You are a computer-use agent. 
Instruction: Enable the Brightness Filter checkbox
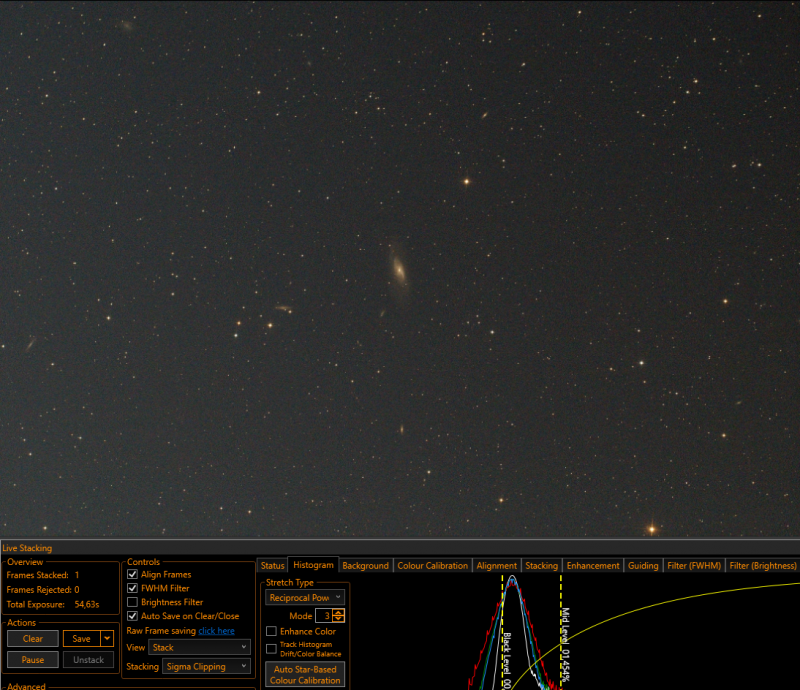point(132,602)
